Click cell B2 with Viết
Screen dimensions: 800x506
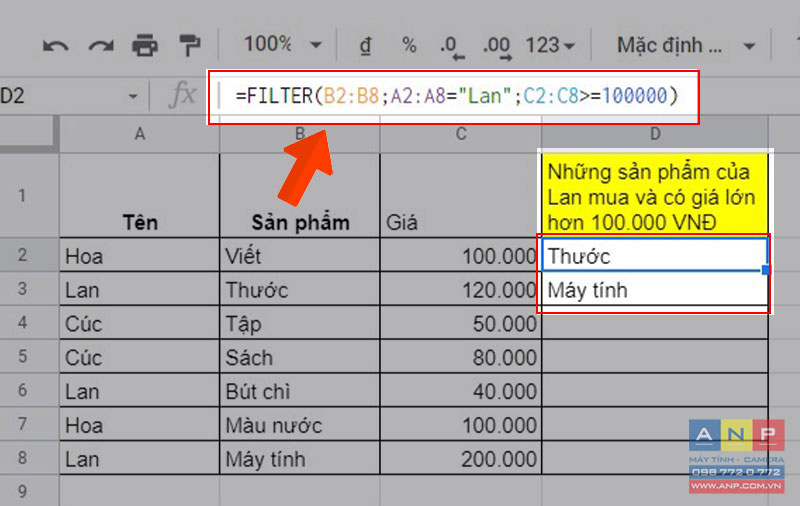tap(300, 255)
